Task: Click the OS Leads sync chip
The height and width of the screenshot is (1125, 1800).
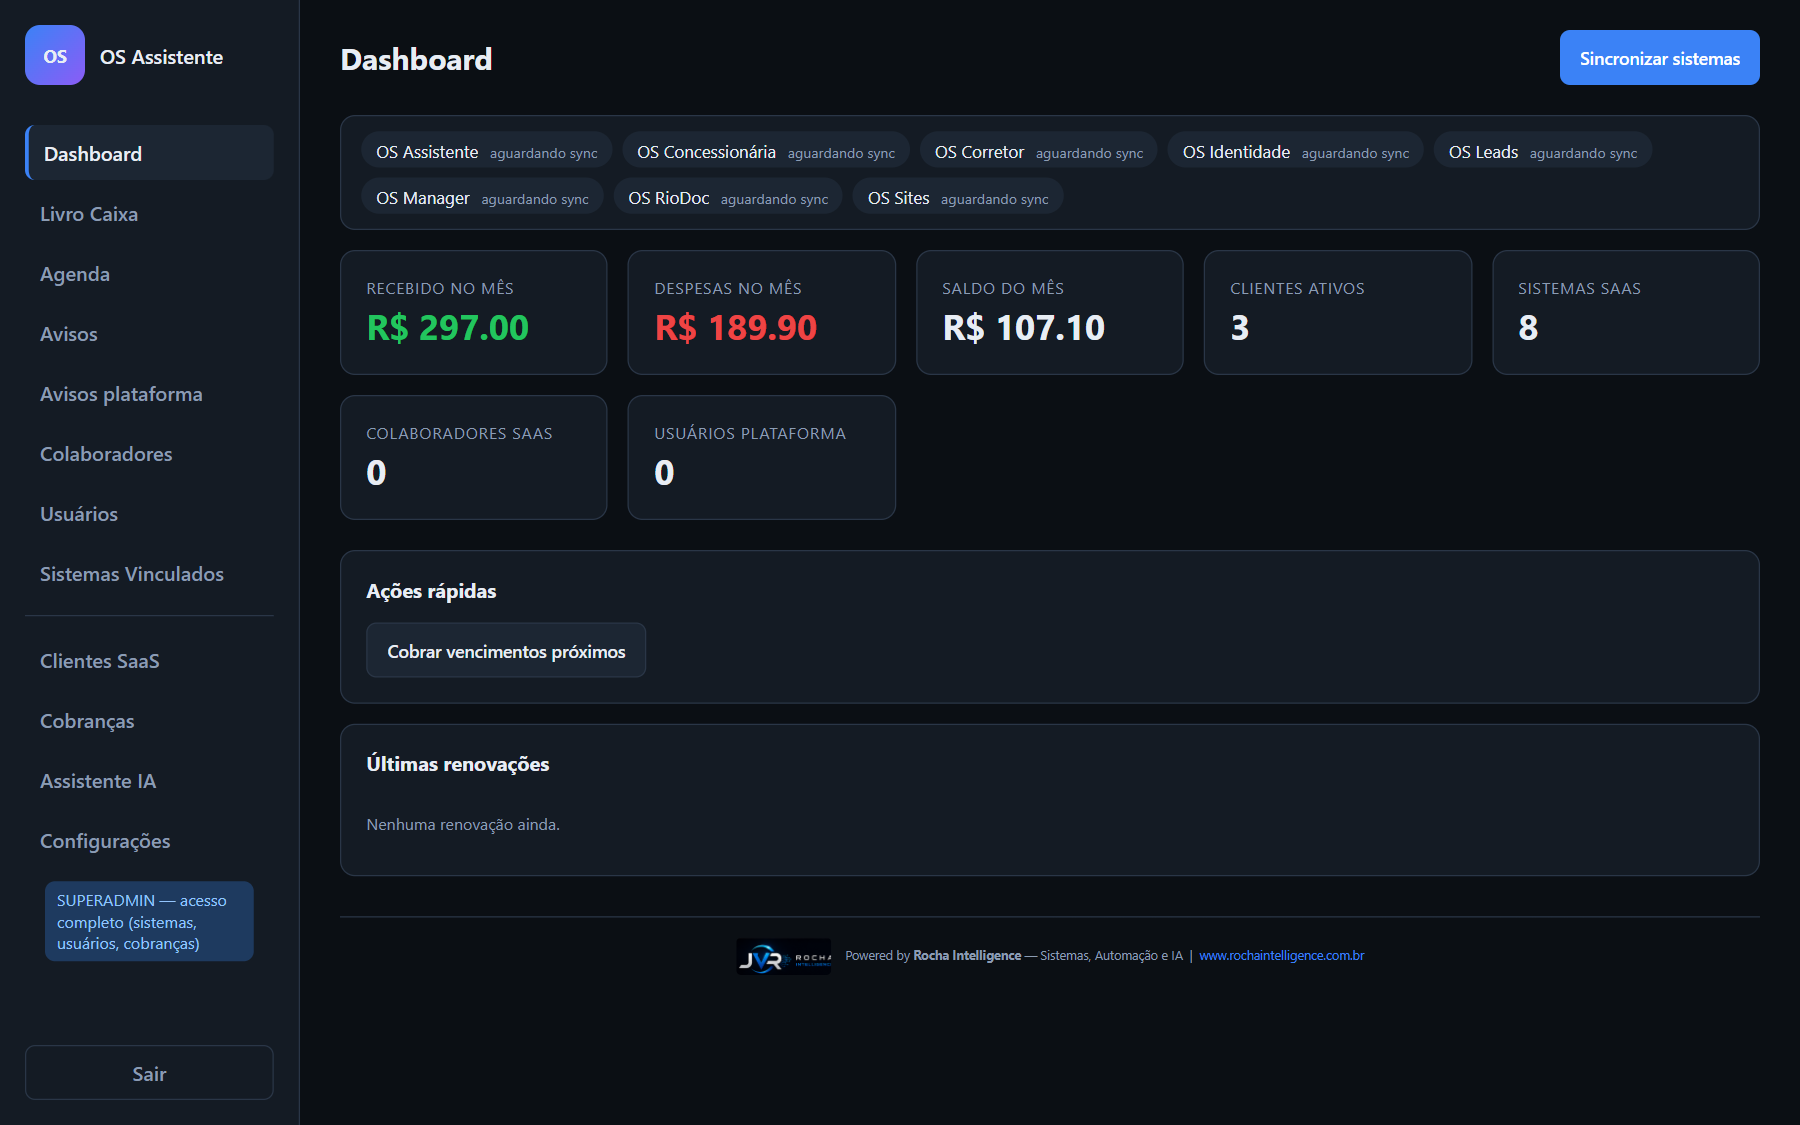Action: [x=1543, y=152]
